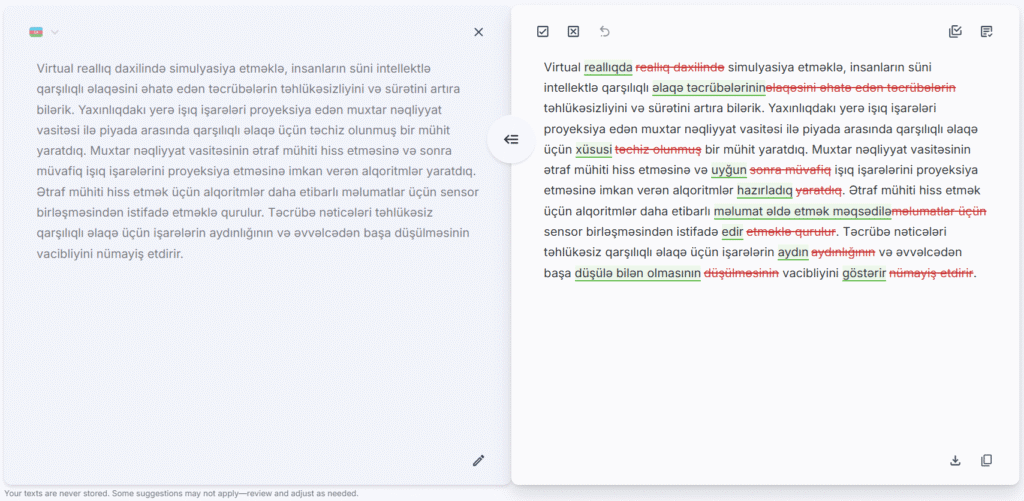Viewport: 1024px width, 501px height.
Task: Click the suggestion "əlaqə təcrübələrinin"
Action: pos(709,88)
